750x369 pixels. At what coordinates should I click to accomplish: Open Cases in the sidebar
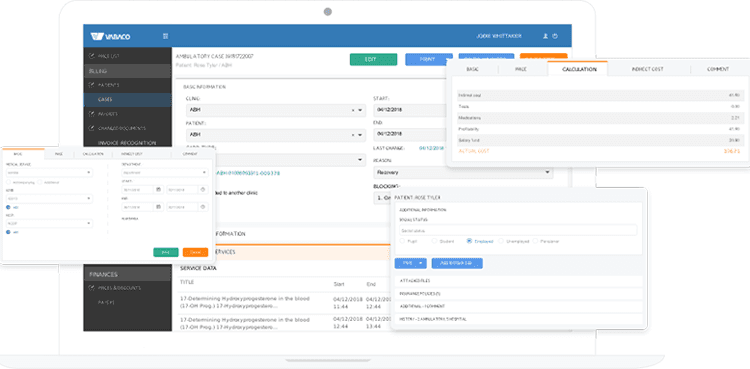click(127, 100)
